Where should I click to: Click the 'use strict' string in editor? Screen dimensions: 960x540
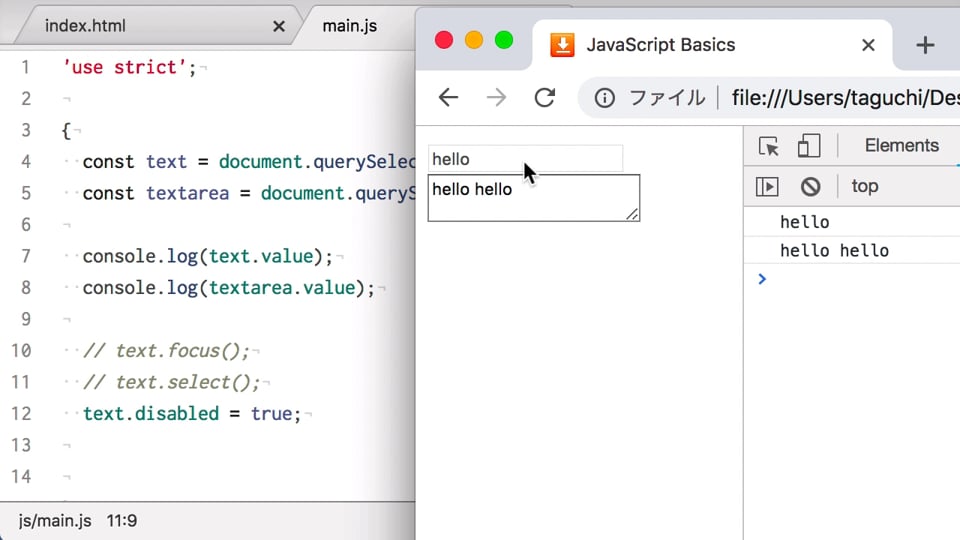point(124,67)
